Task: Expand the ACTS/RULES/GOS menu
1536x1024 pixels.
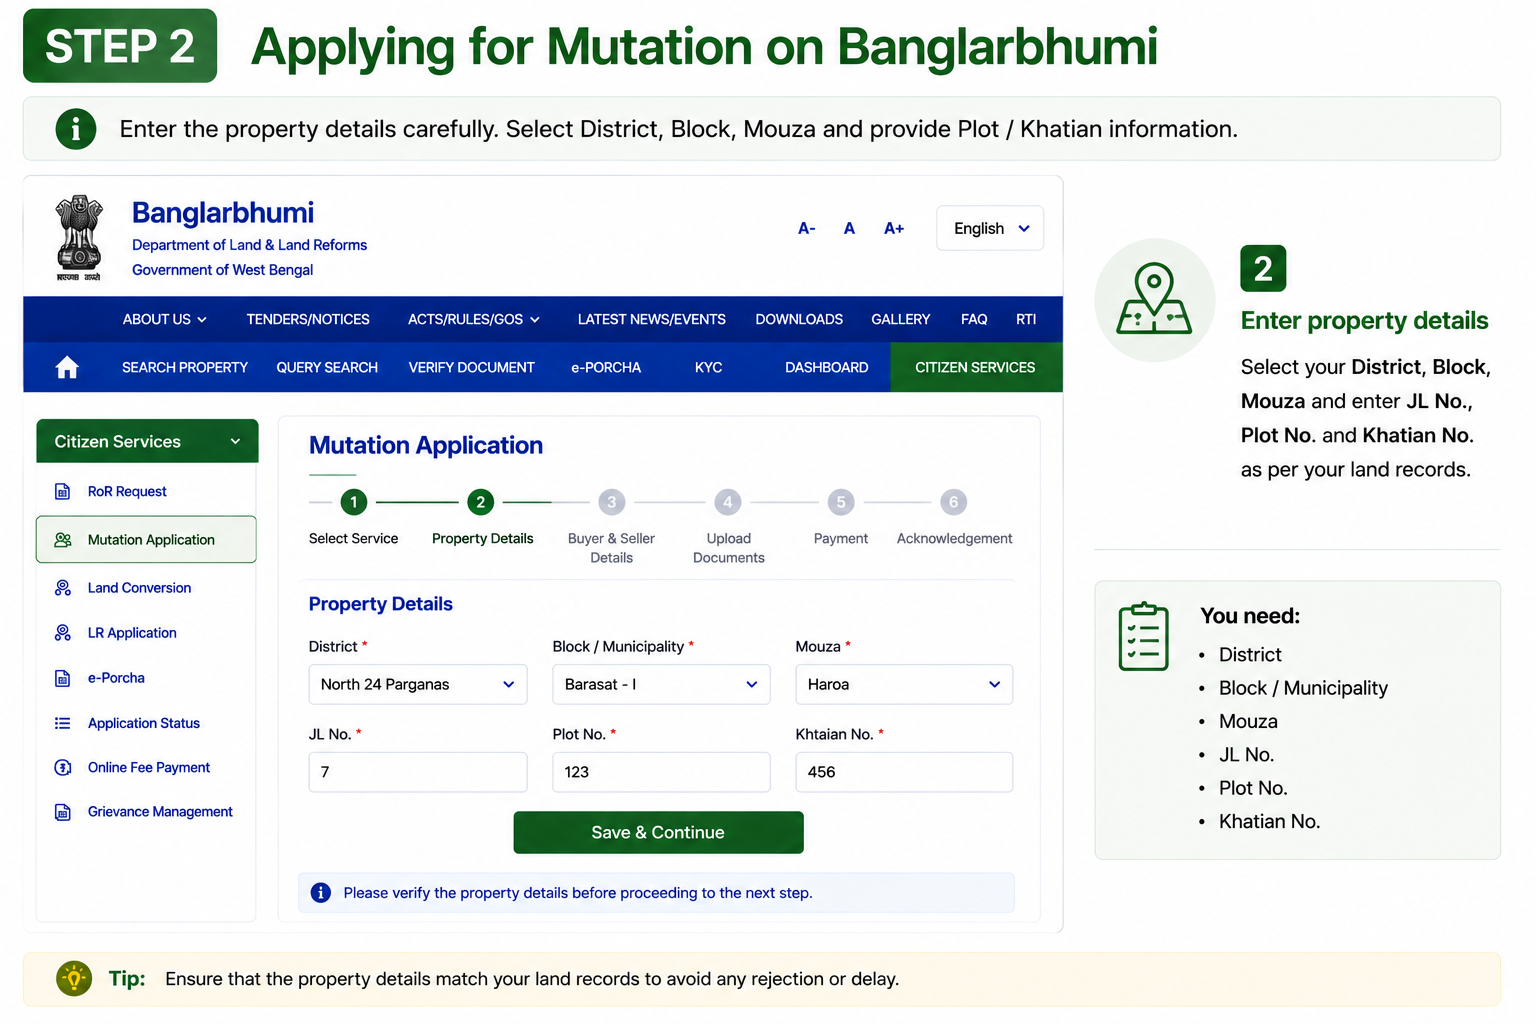Action: pyautogui.click(x=474, y=320)
